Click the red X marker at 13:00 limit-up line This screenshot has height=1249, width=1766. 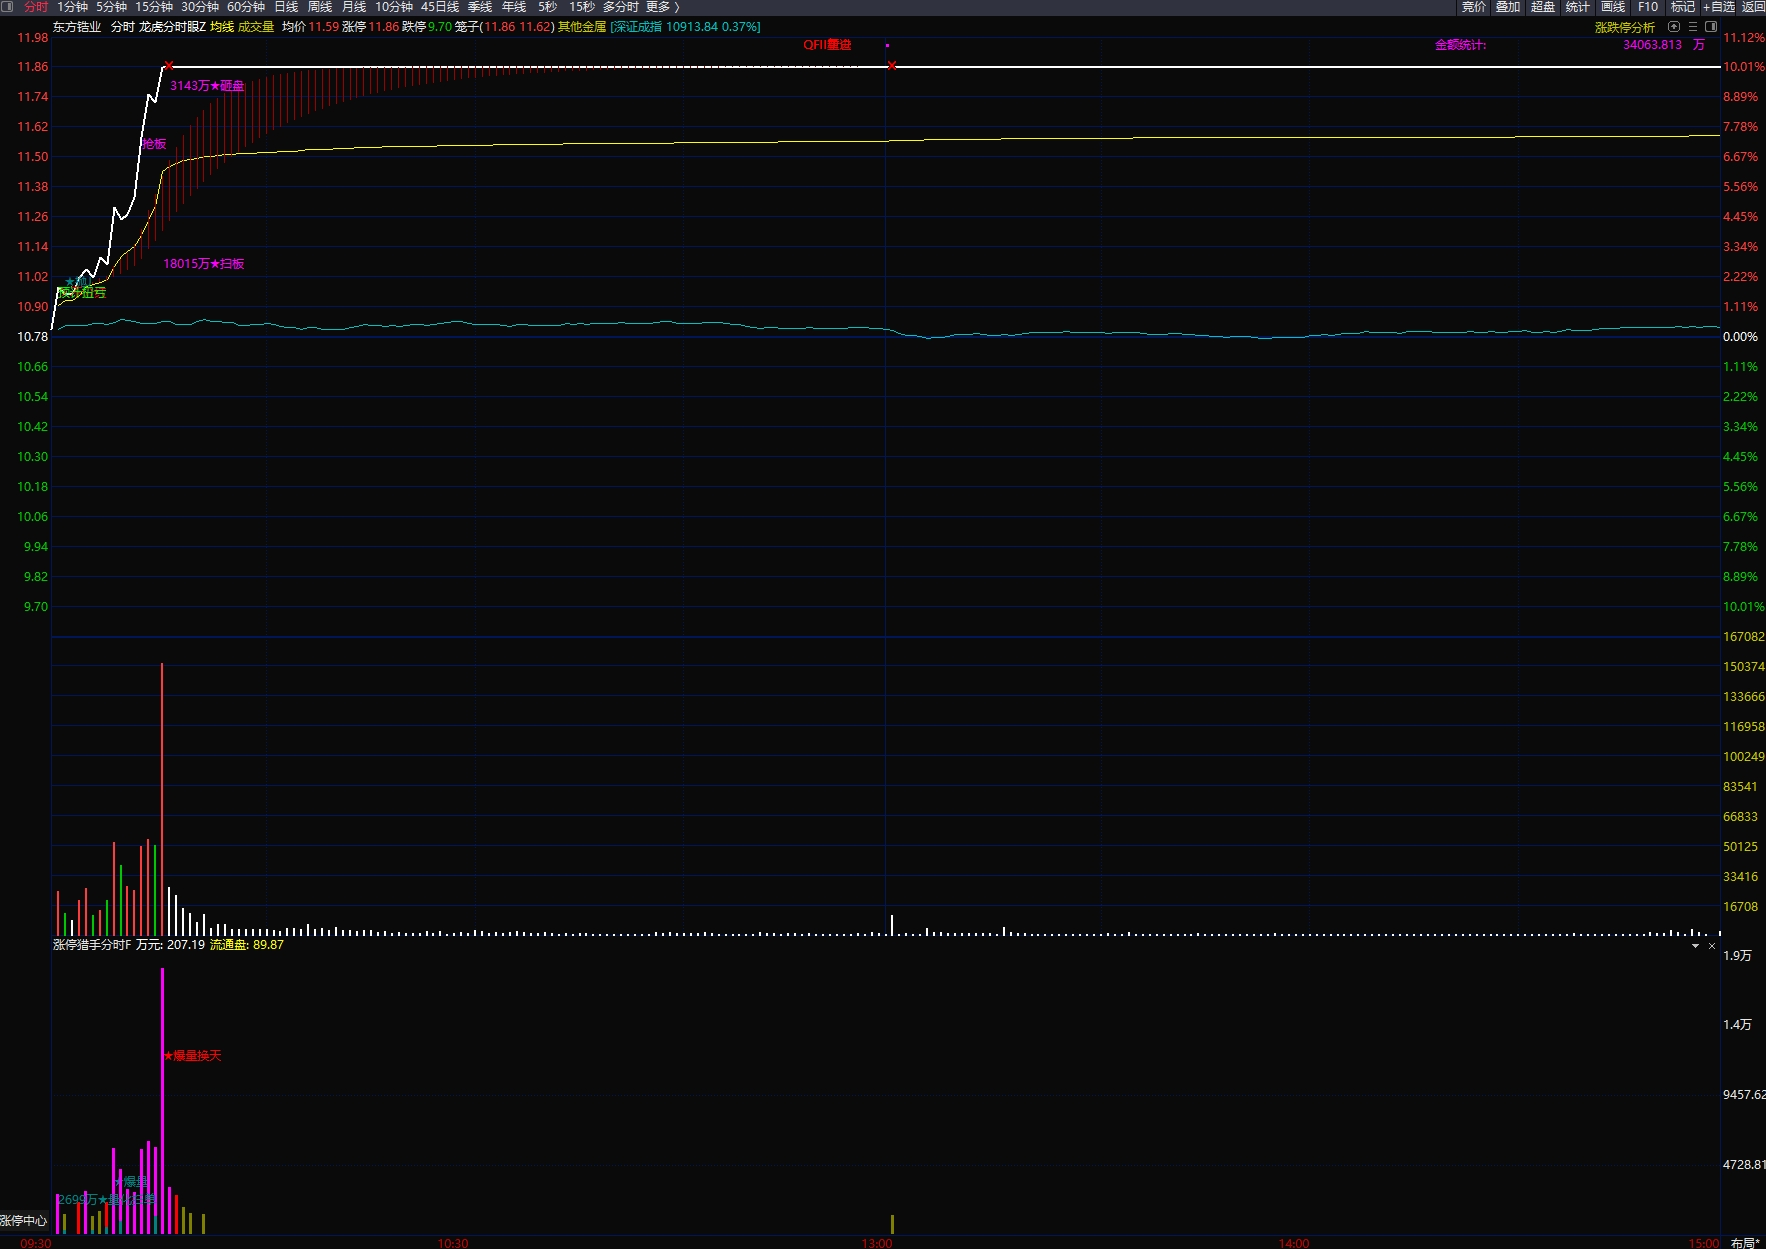892,66
